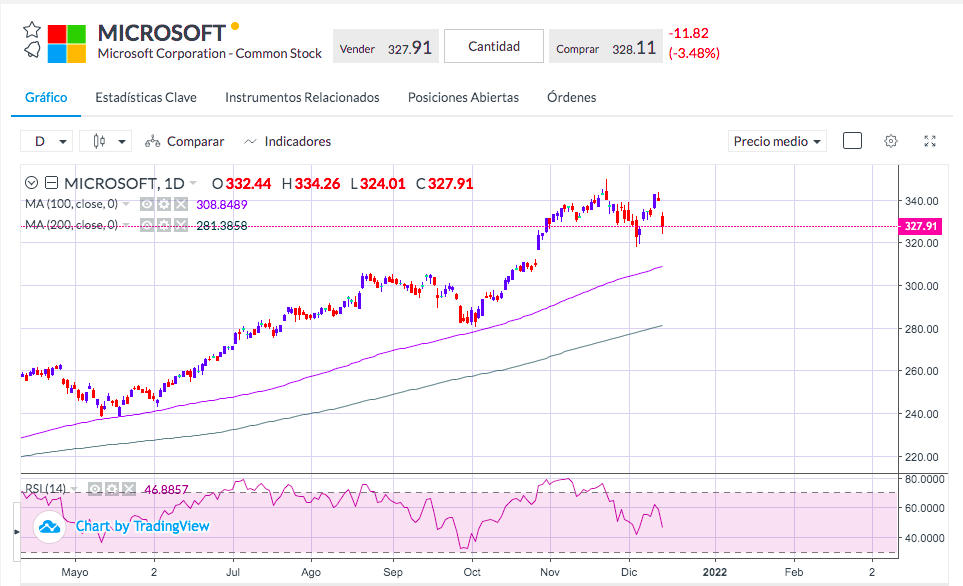Click the TradingView cloud logo

pyautogui.click(x=50, y=526)
